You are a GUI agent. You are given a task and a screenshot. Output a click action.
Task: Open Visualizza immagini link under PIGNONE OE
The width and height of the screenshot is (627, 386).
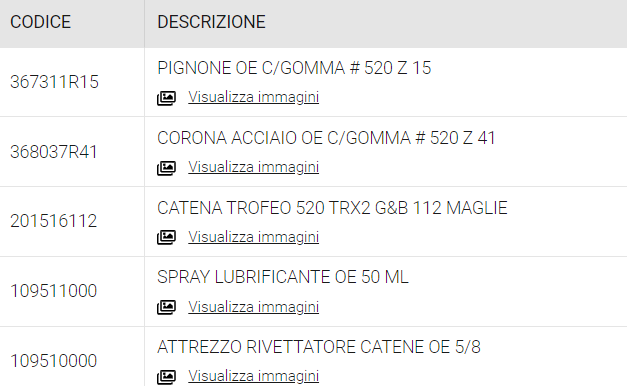pos(254,97)
